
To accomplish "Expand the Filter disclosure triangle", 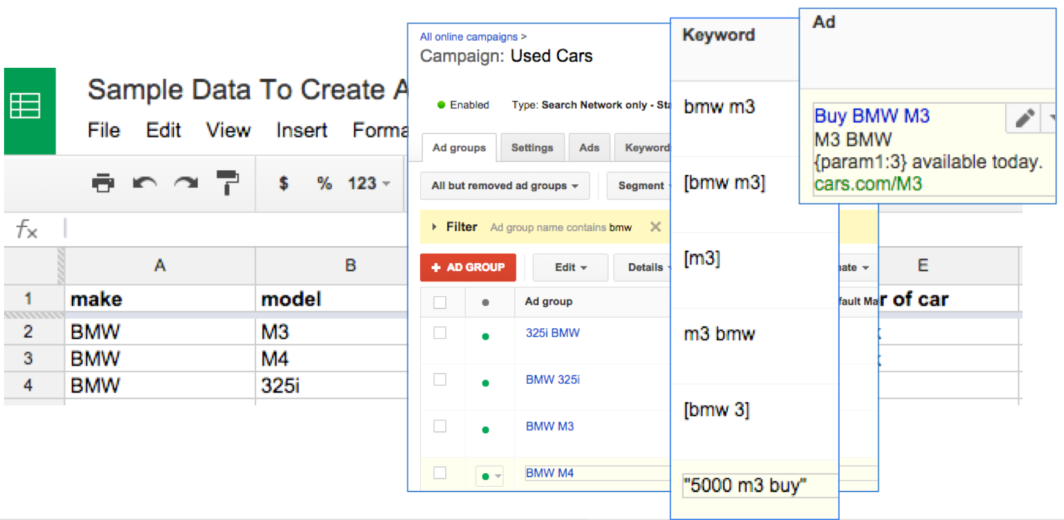I will tap(434, 227).
